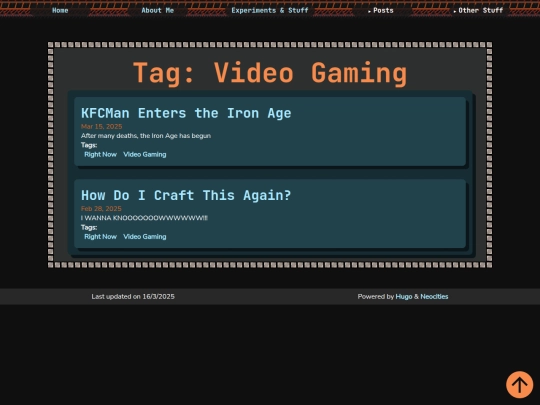This screenshot has height=405, width=540.
Task: Click the orange scroll-to-top arrow button
Action: (x=519, y=384)
